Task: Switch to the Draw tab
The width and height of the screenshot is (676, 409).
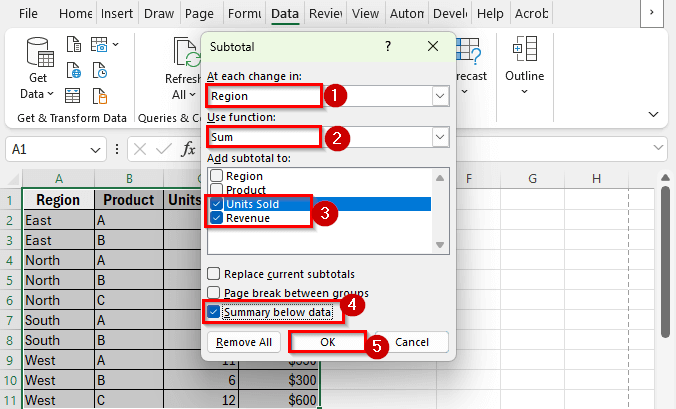Action: click(159, 14)
